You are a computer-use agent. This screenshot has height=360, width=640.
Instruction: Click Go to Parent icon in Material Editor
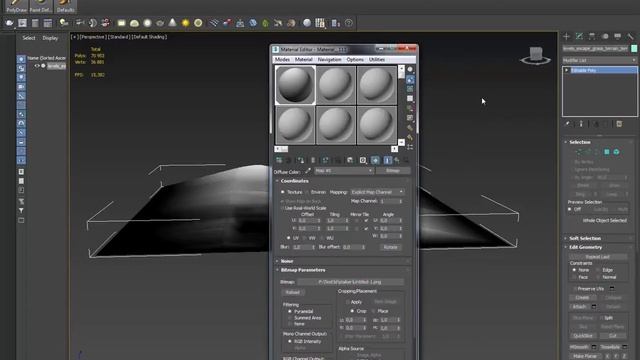(x=397, y=160)
